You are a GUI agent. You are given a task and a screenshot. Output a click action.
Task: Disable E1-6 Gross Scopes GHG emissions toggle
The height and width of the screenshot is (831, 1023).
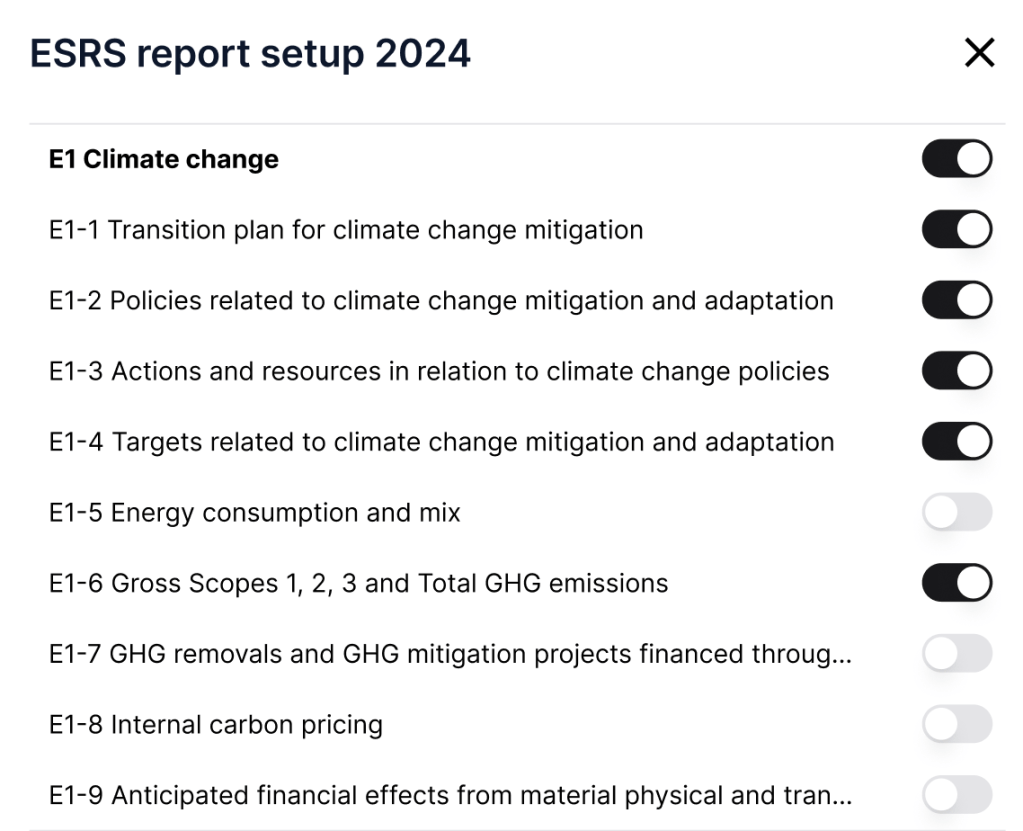[956, 583]
